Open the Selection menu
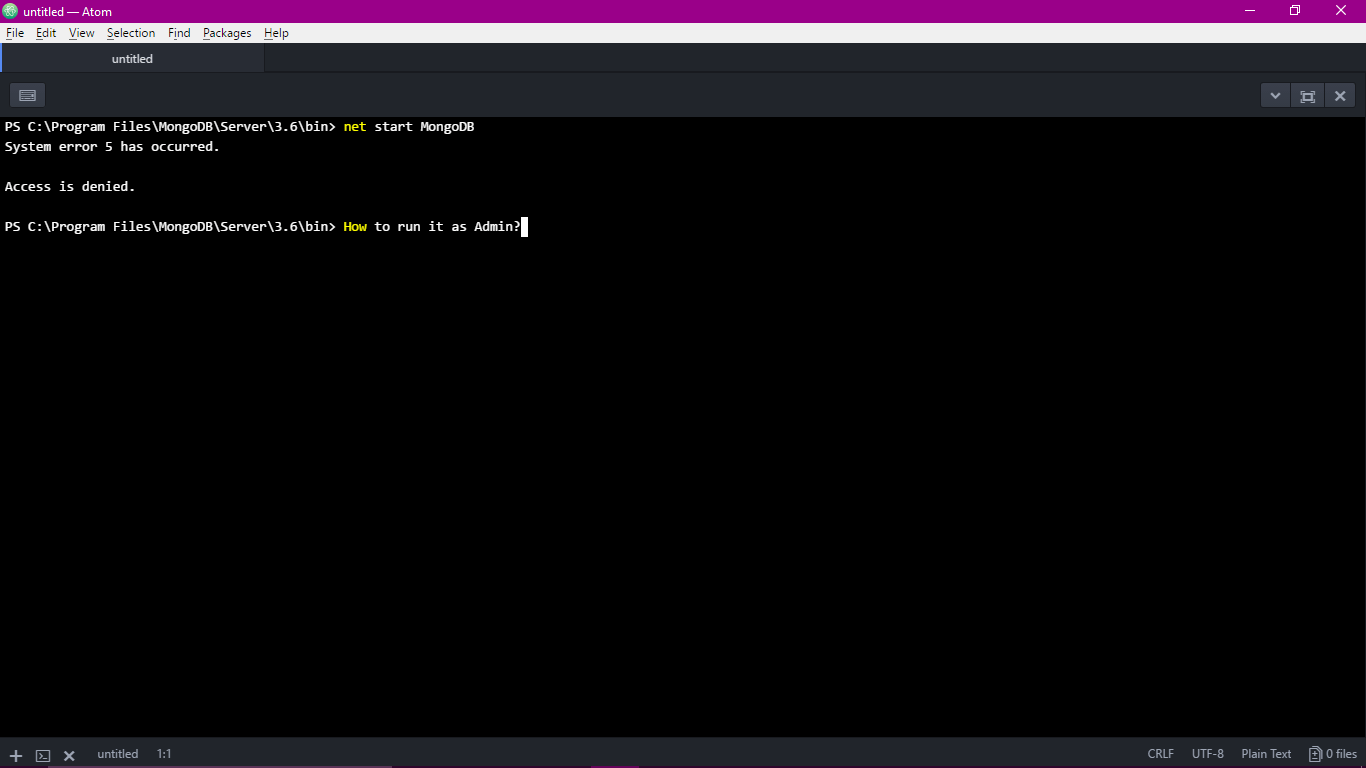Viewport: 1366px width, 768px height. tap(131, 33)
